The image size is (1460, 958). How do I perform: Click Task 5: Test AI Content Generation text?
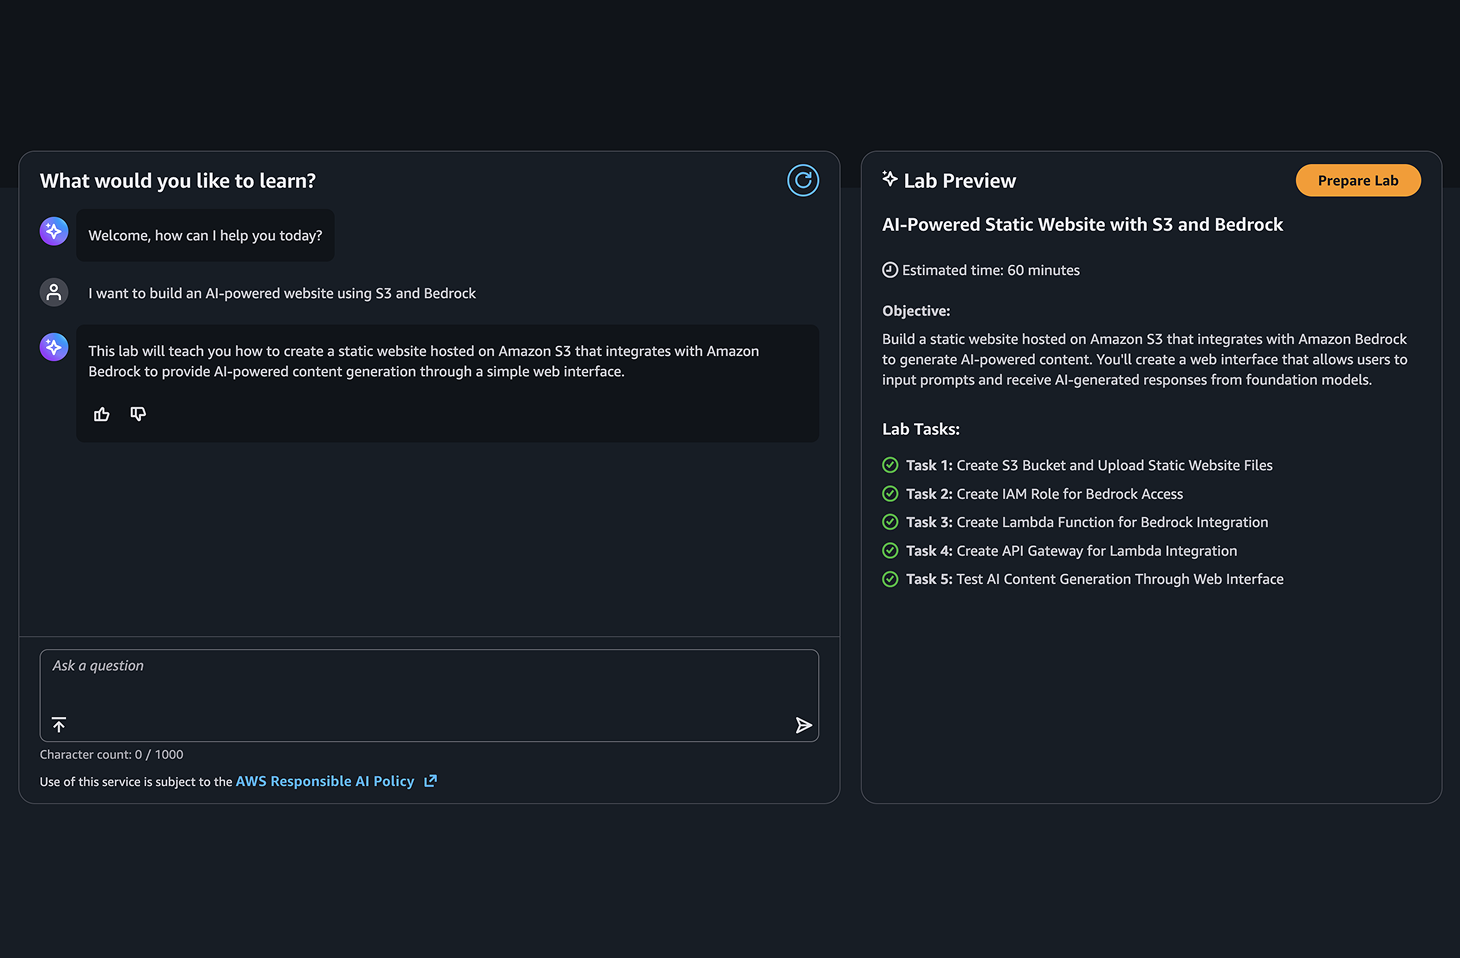pyautogui.click(x=1095, y=579)
